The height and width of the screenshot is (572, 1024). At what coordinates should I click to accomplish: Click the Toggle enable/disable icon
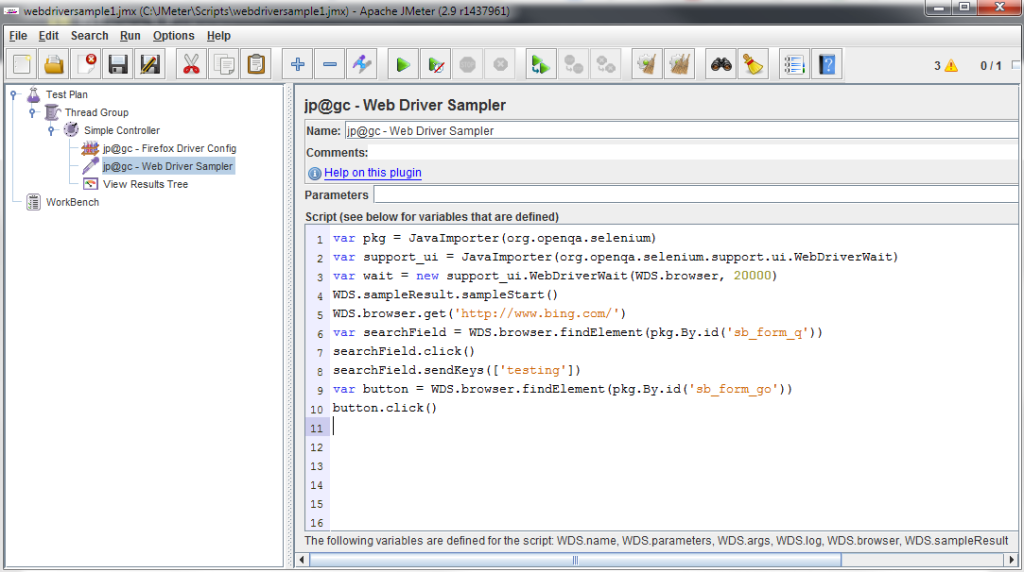(x=362, y=65)
